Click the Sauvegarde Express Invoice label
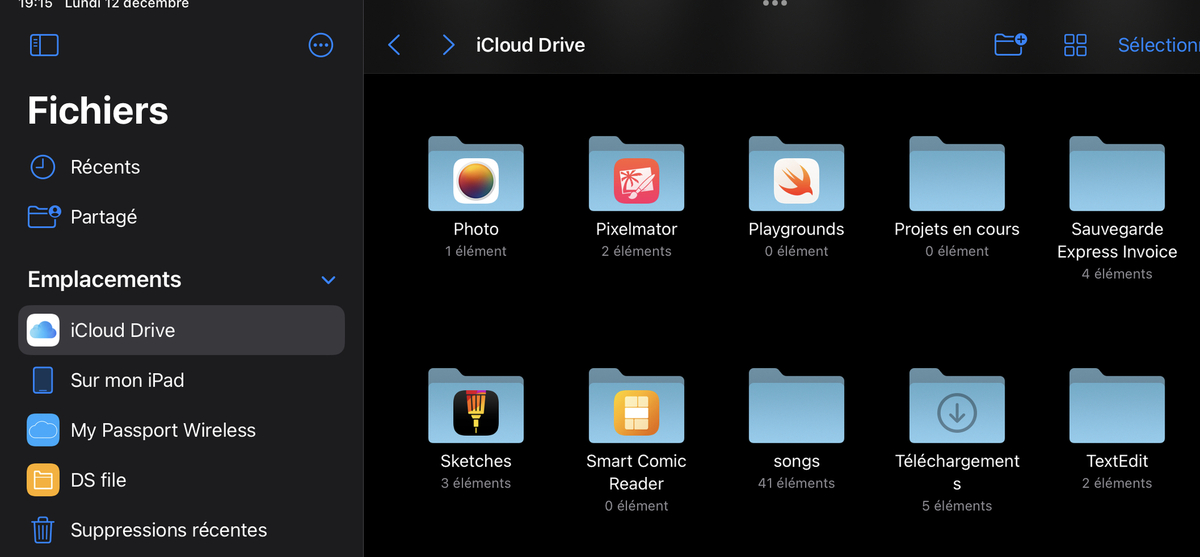Viewport: 1200px width, 557px height. pyautogui.click(x=1117, y=240)
